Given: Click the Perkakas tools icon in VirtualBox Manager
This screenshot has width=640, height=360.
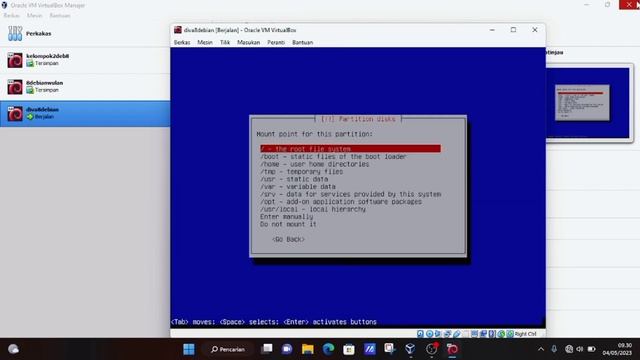Looking at the screenshot, I should (x=15, y=33).
